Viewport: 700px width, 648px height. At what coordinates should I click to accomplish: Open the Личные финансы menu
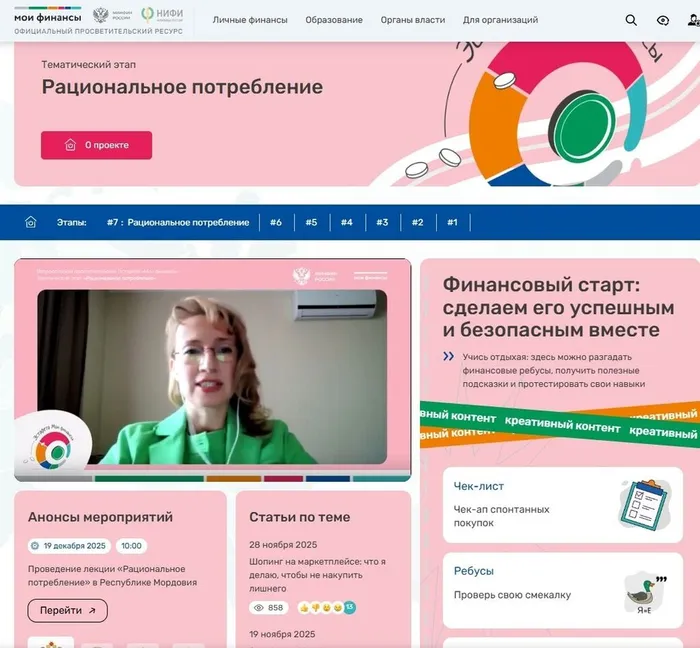point(250,20)
